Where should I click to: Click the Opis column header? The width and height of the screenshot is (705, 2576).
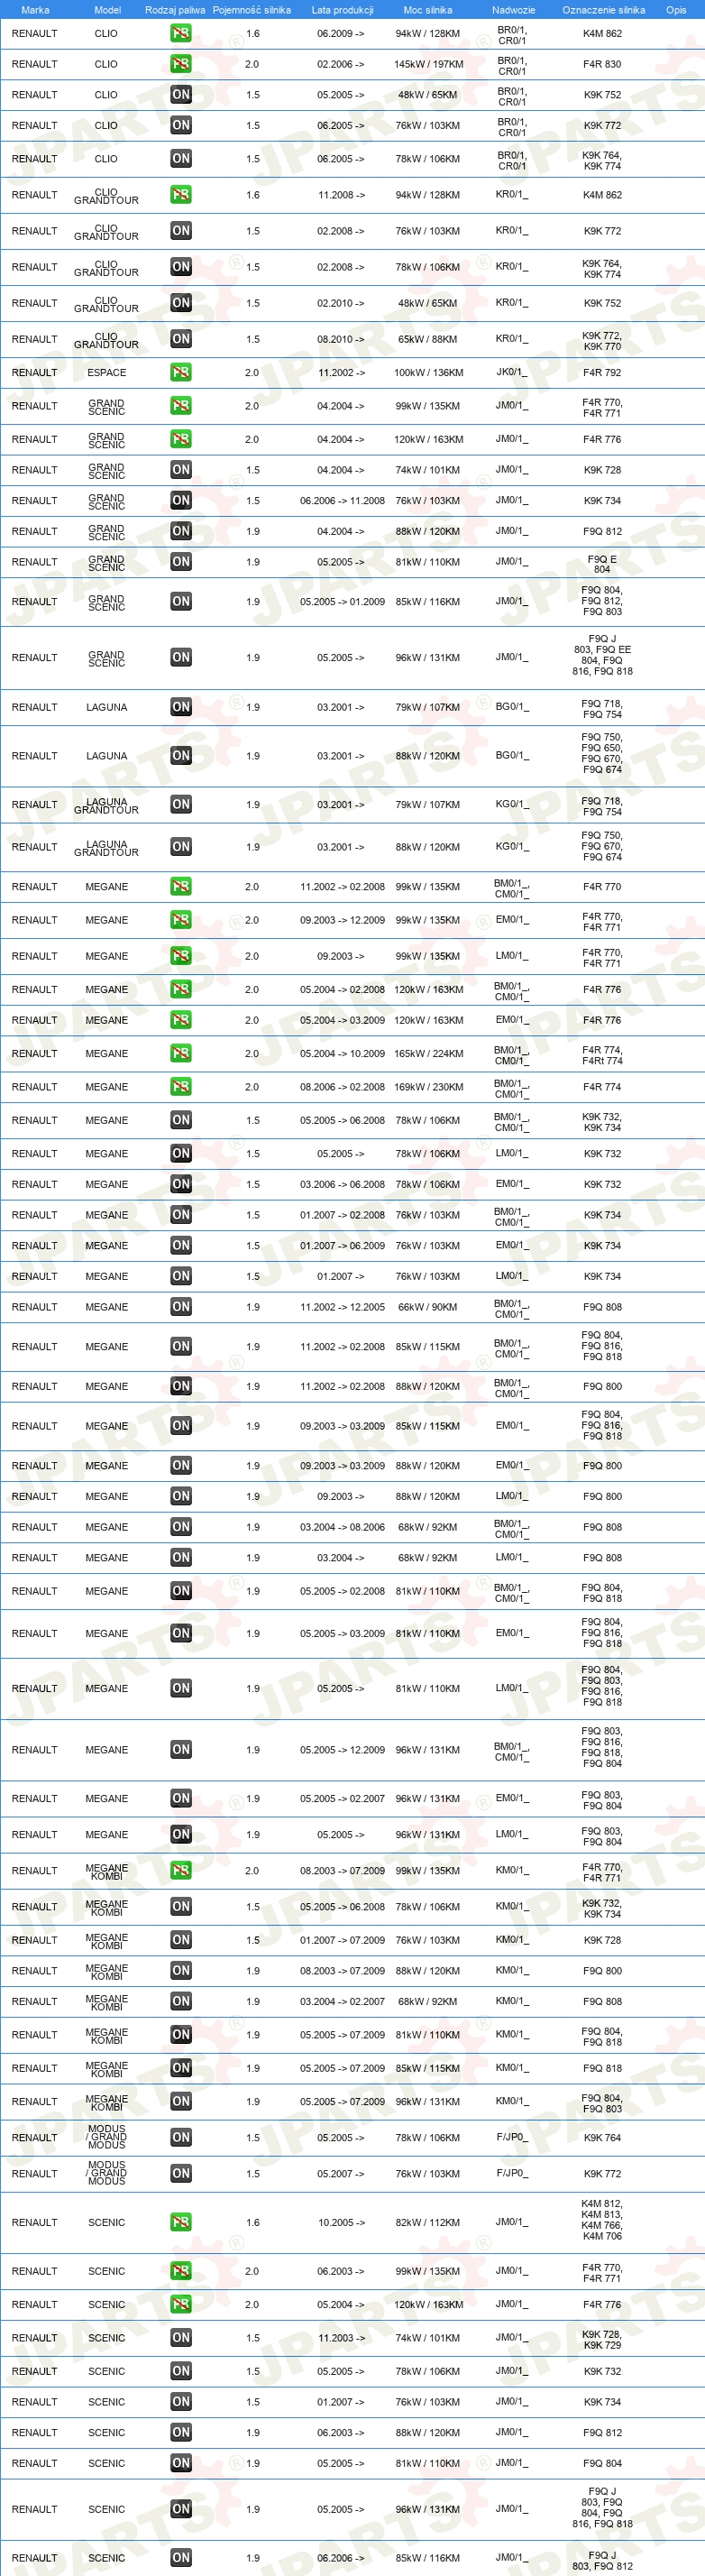coord(676,10)
